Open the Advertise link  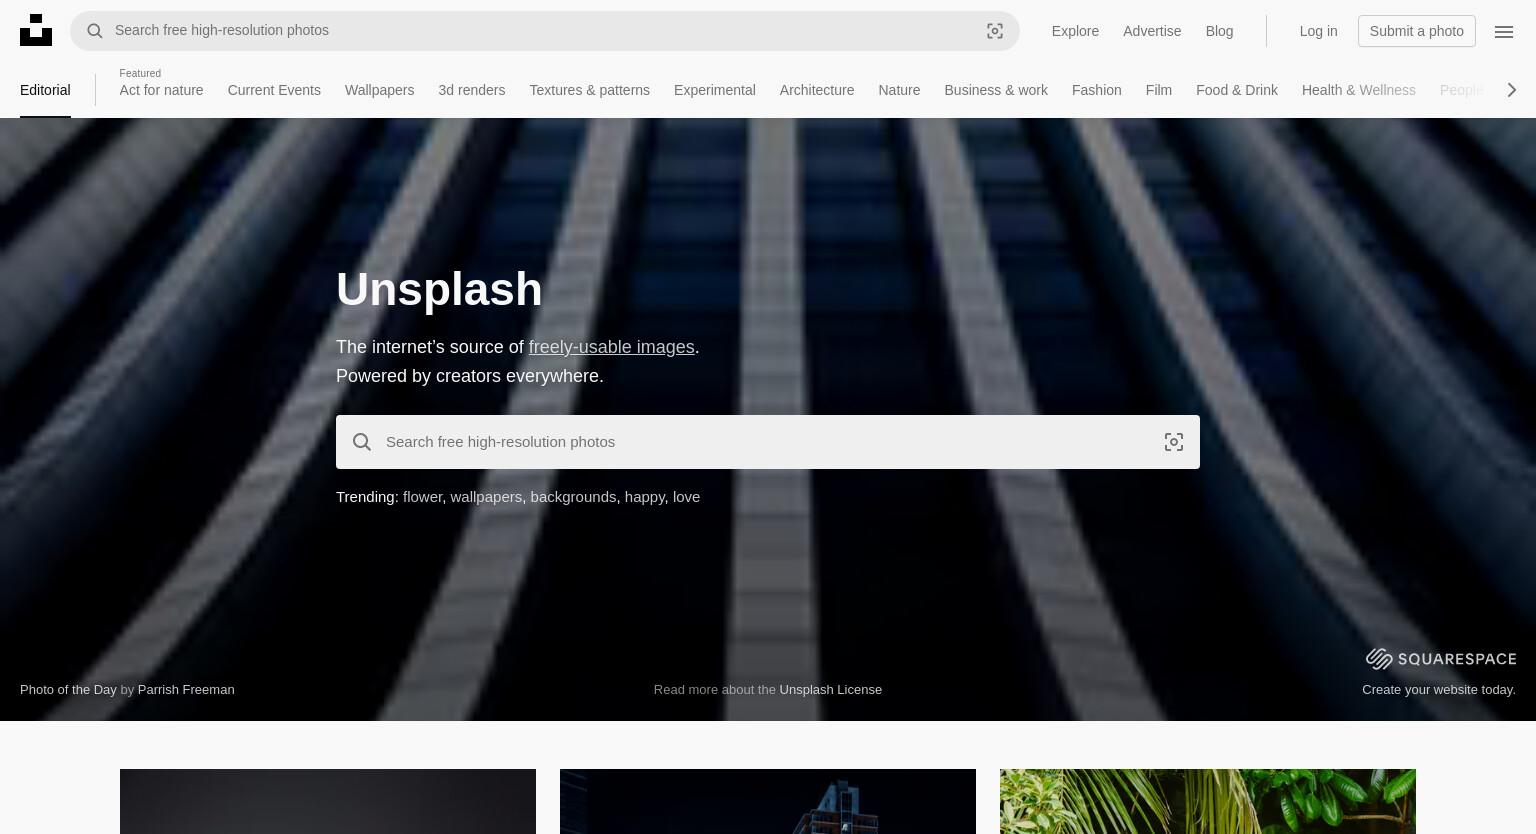[1152, 31]
